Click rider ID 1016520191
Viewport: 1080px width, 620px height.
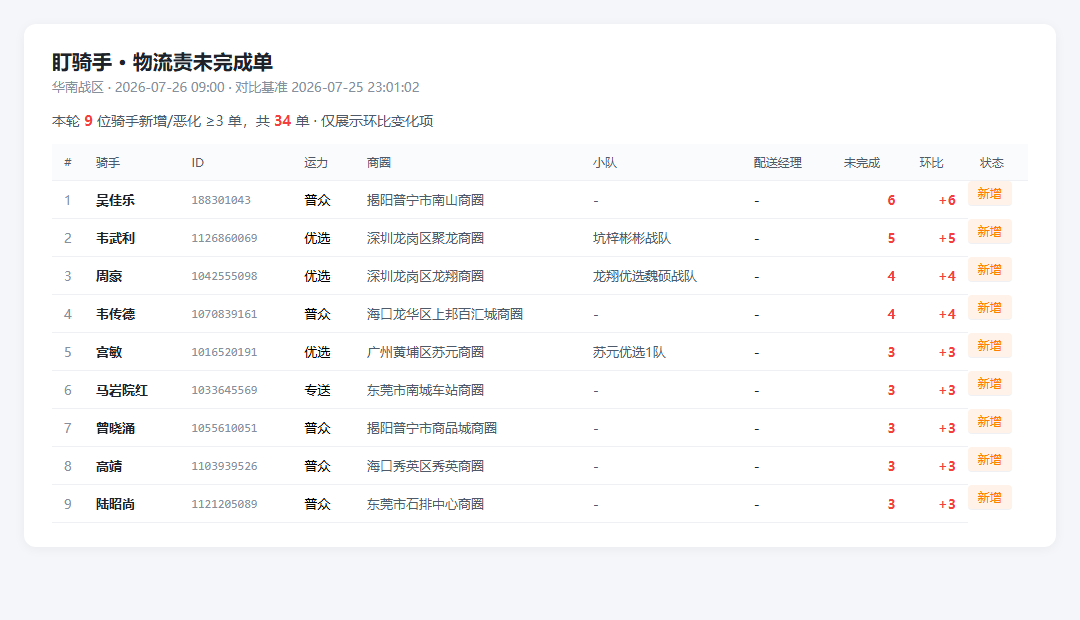(x=225, y=352)
